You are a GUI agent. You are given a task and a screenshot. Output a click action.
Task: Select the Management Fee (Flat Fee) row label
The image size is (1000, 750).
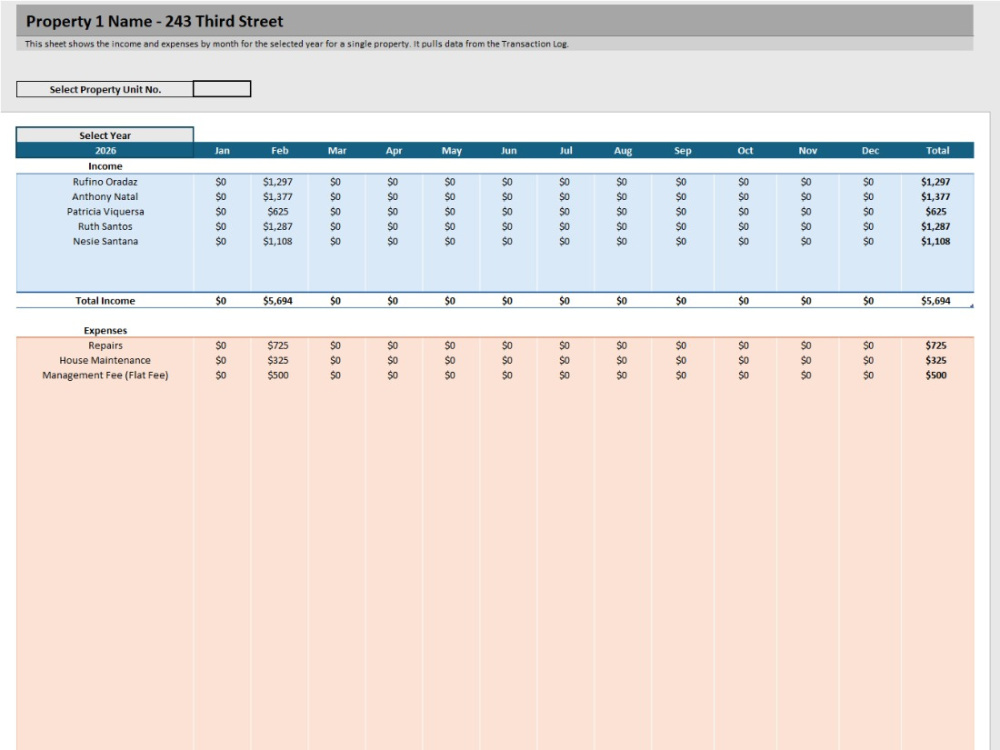tap(105, 375)
